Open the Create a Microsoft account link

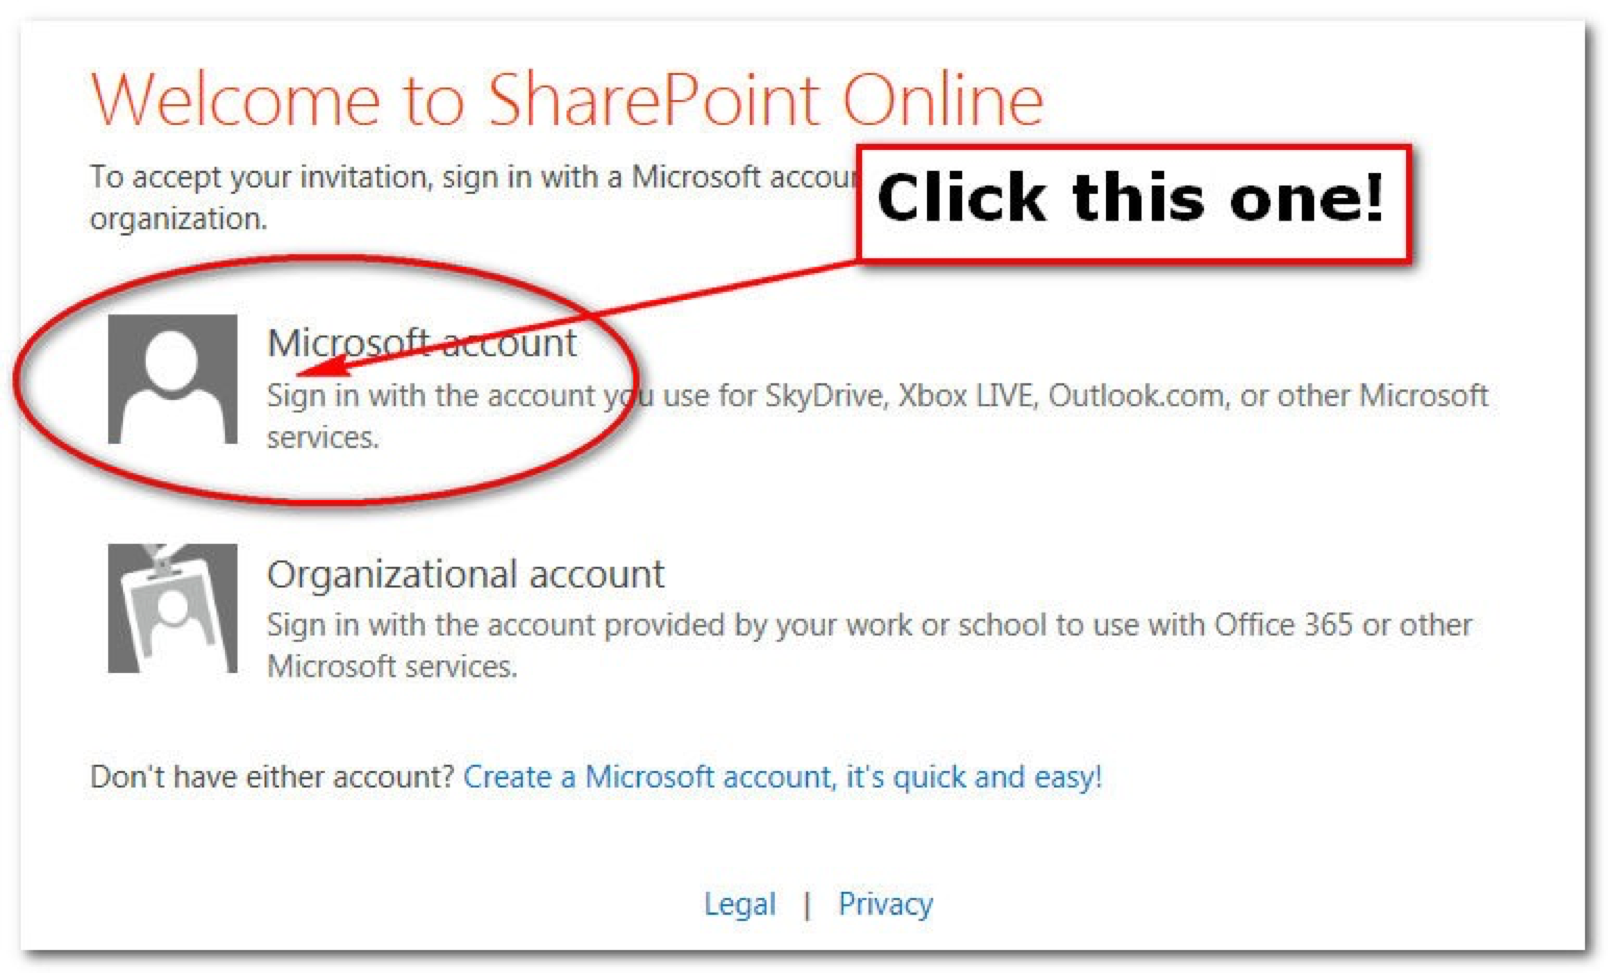click(x=782, y=777)
